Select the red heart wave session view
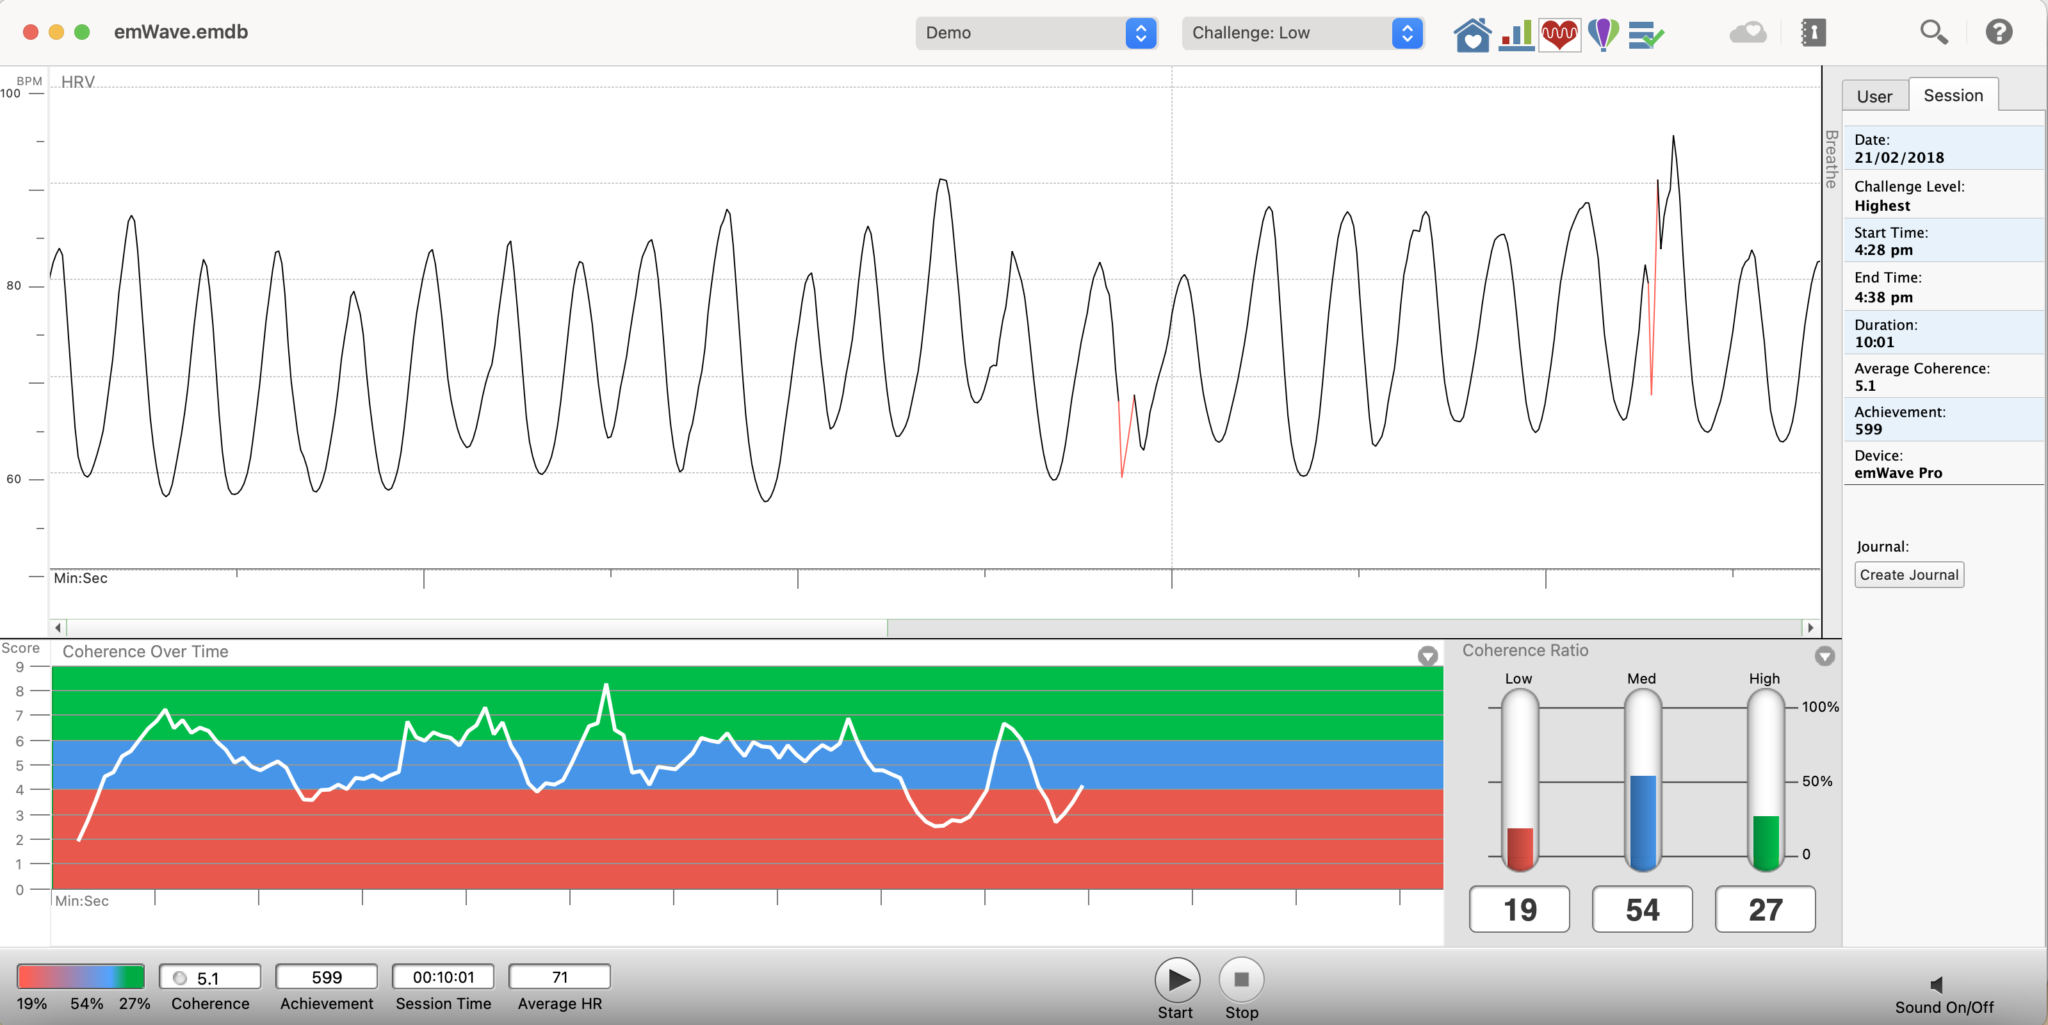 1559,34
